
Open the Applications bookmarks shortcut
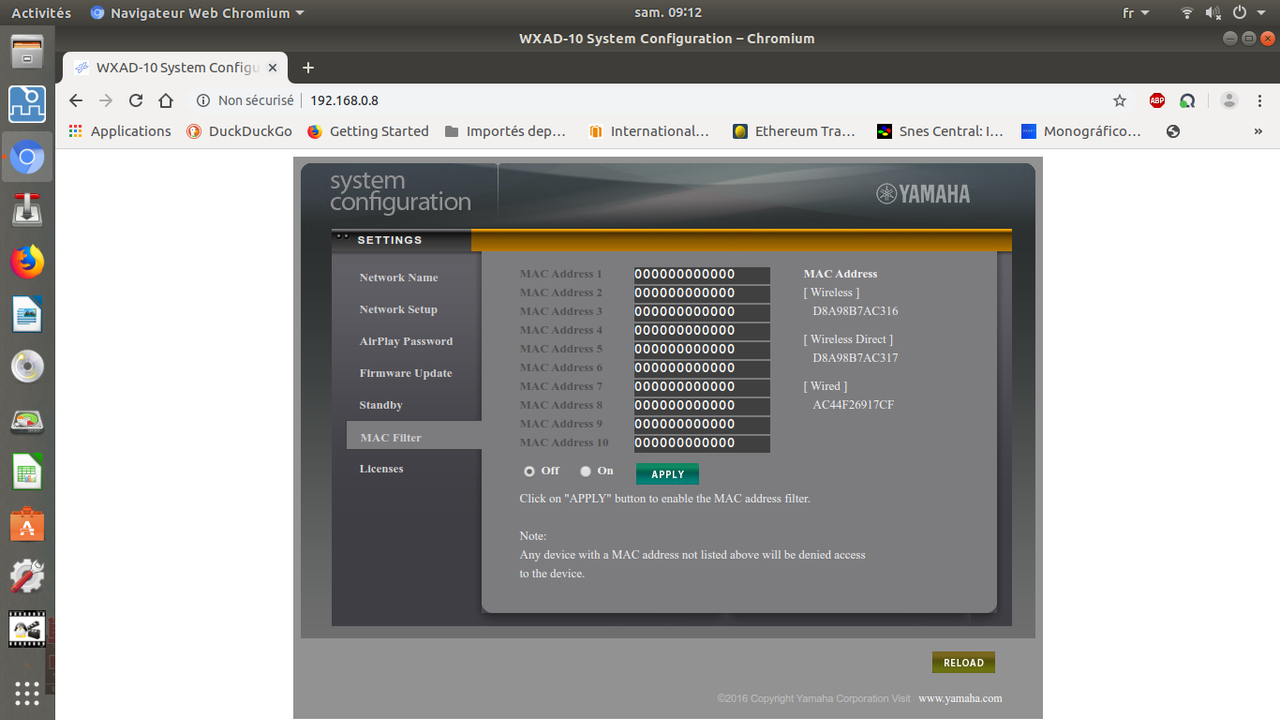tap(119, 131)
